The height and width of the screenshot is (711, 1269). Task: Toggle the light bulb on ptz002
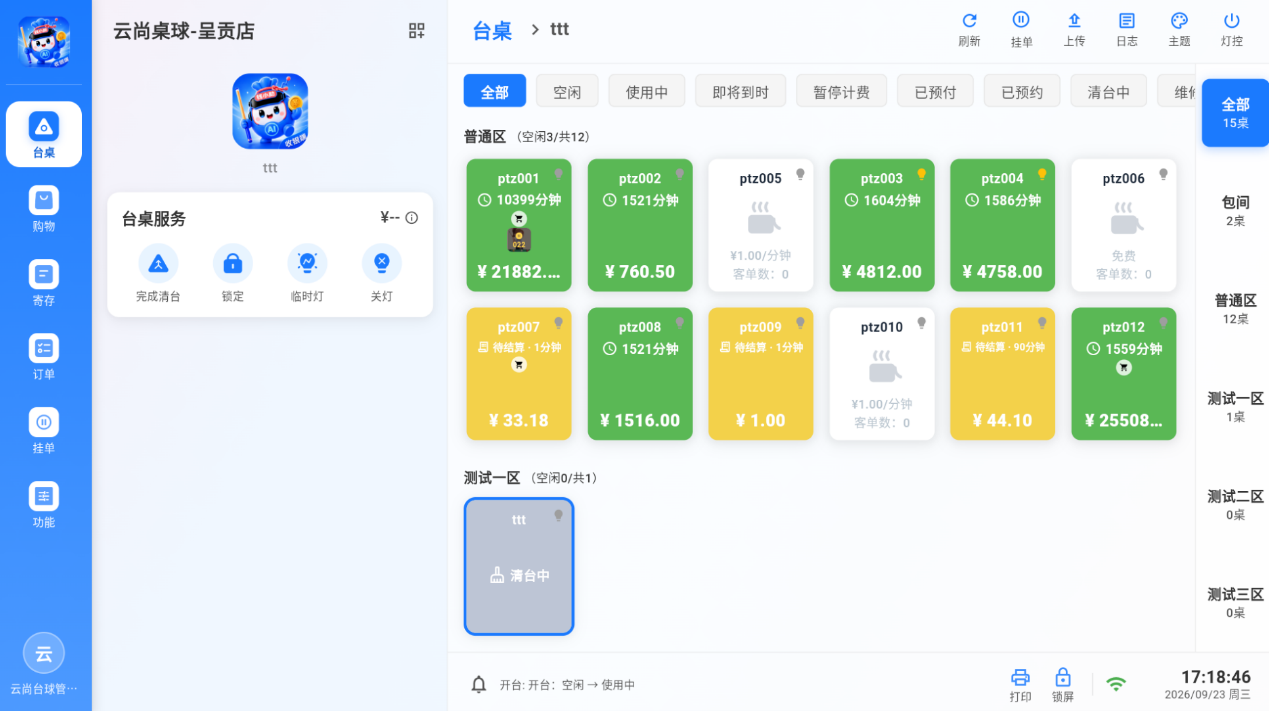(x=679, y=174)
